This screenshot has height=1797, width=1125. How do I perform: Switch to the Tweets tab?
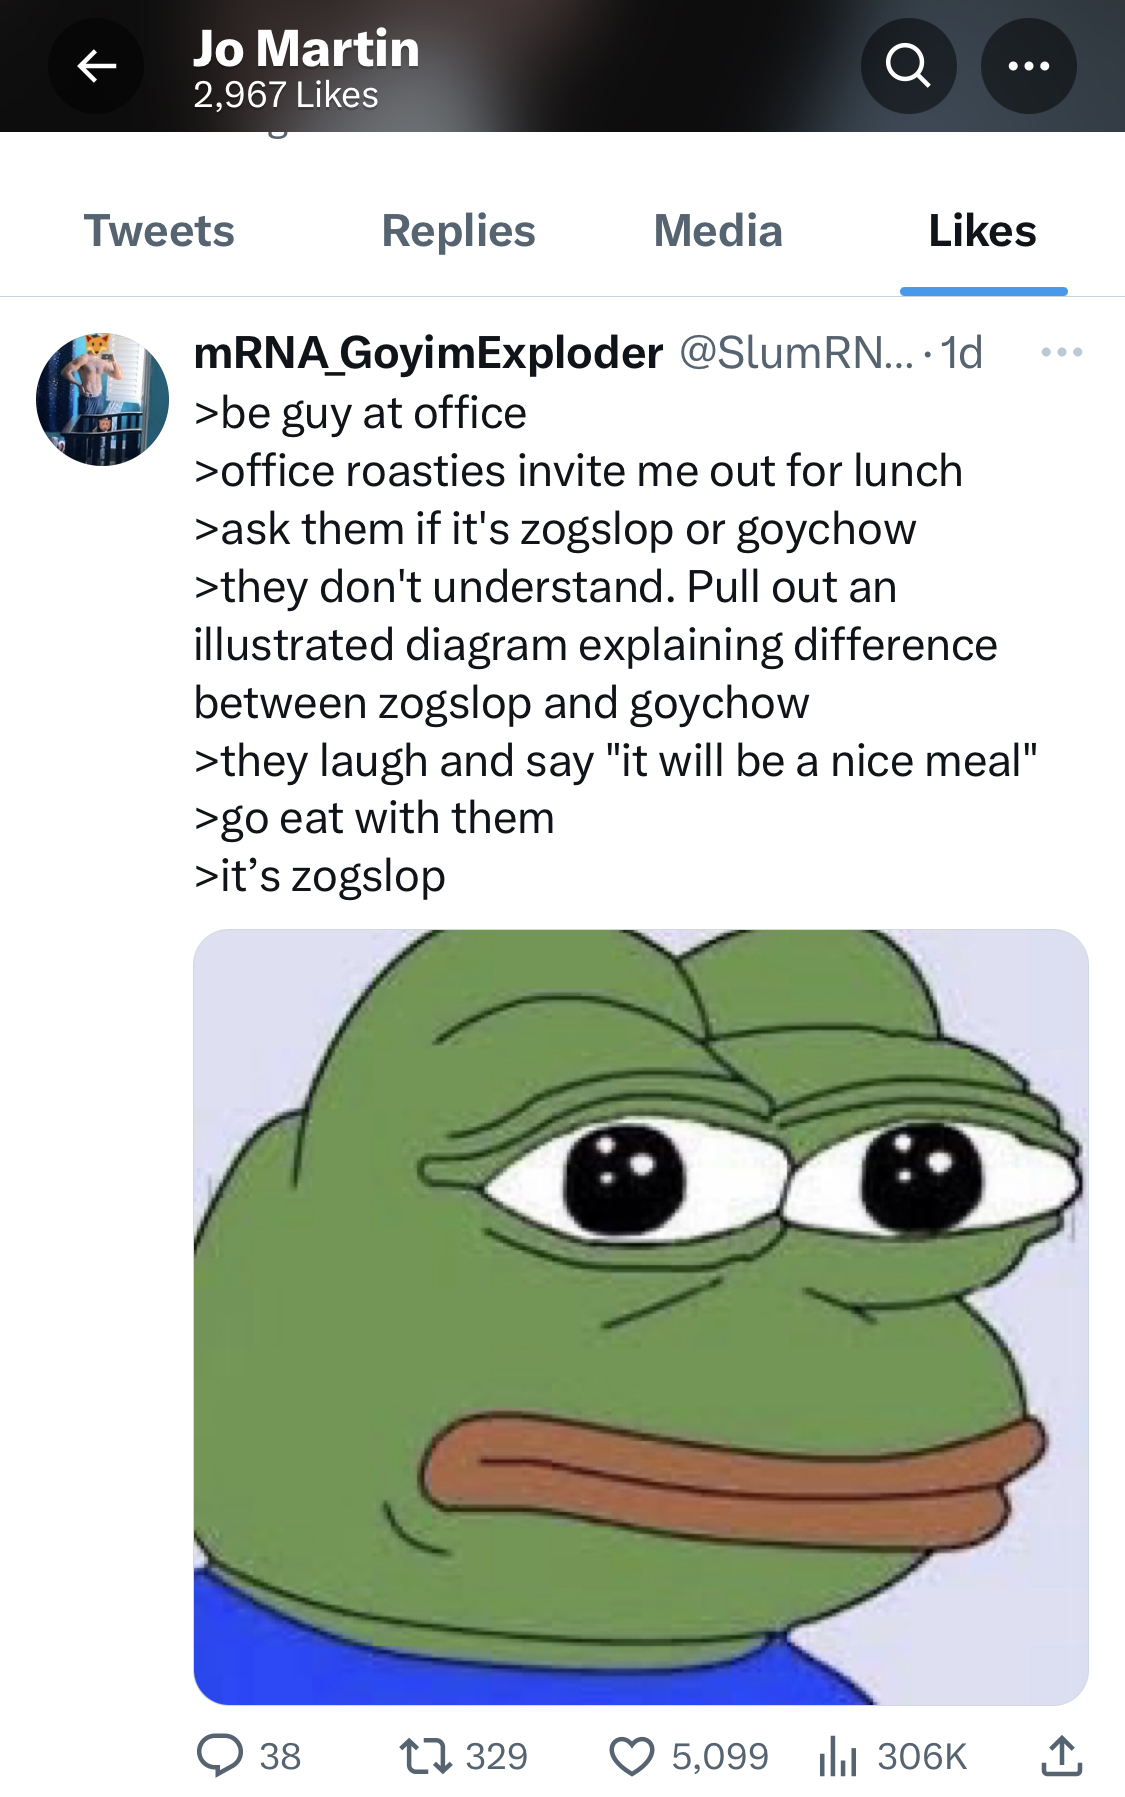click(159, 231)
